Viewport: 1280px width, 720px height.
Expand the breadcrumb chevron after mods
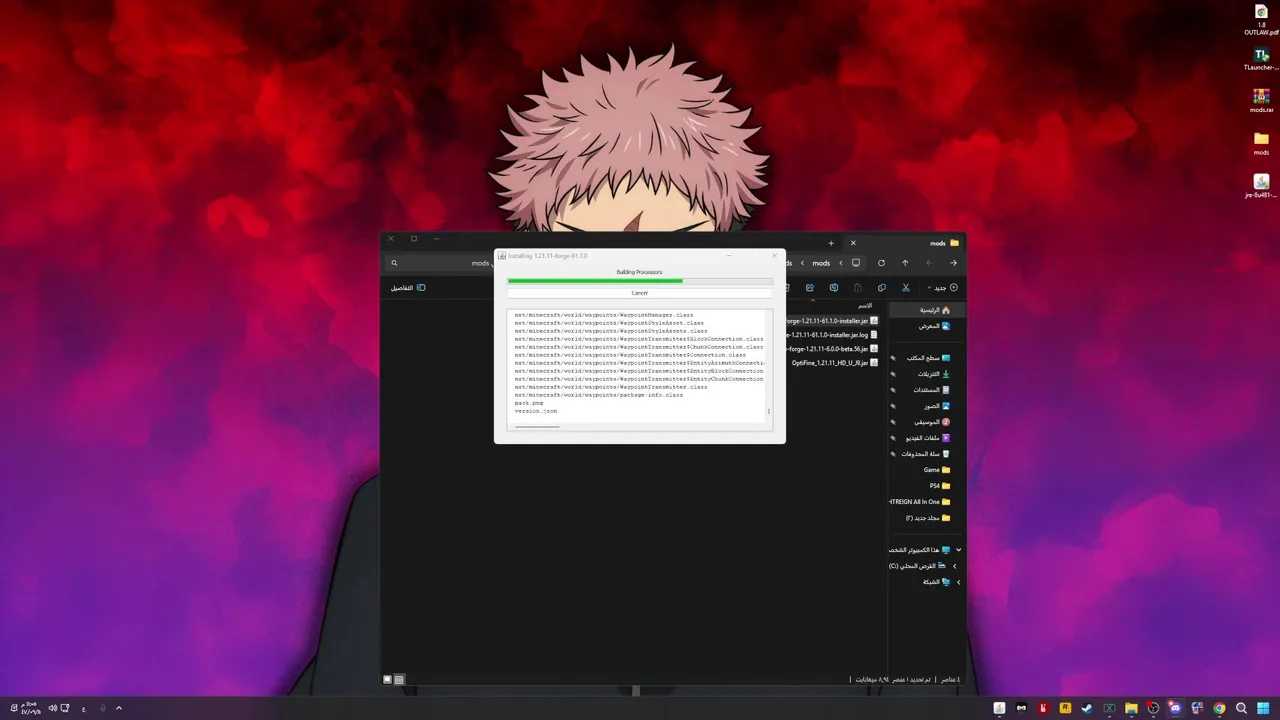[802, 263]
